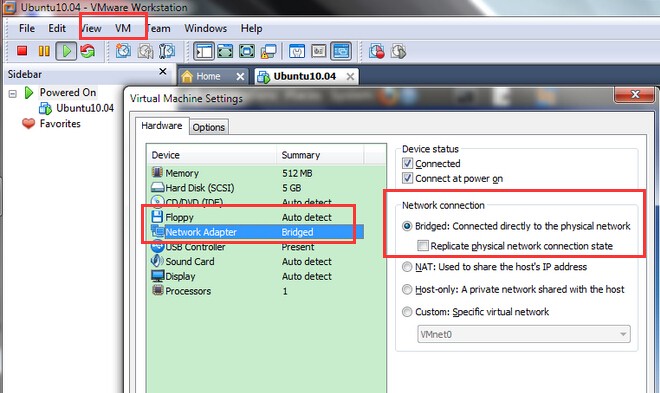This screenshot has width=660, height=393.
Task: Click the Favorites heart icon in sidebar
Action: pyautogui.click(x=28, y=124)
